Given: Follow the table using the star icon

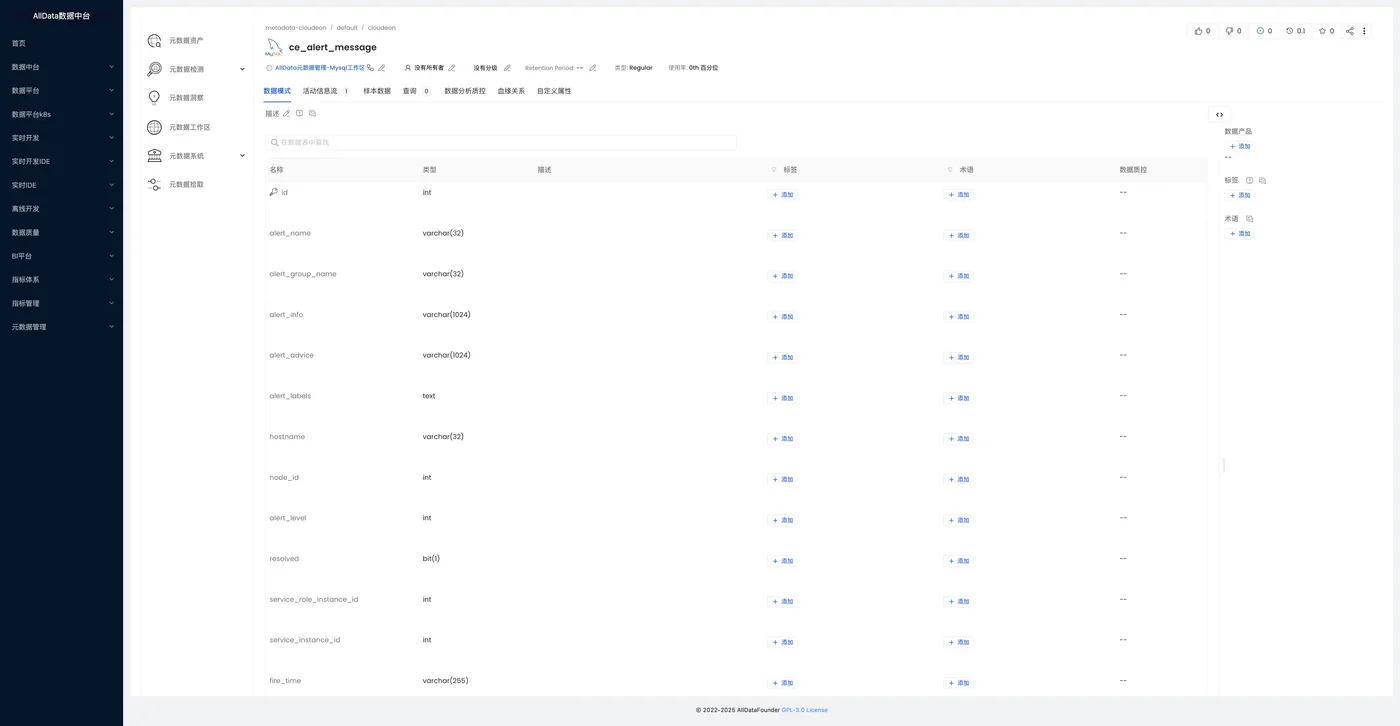Looking at the screenshot, I should coord(1326,31).
